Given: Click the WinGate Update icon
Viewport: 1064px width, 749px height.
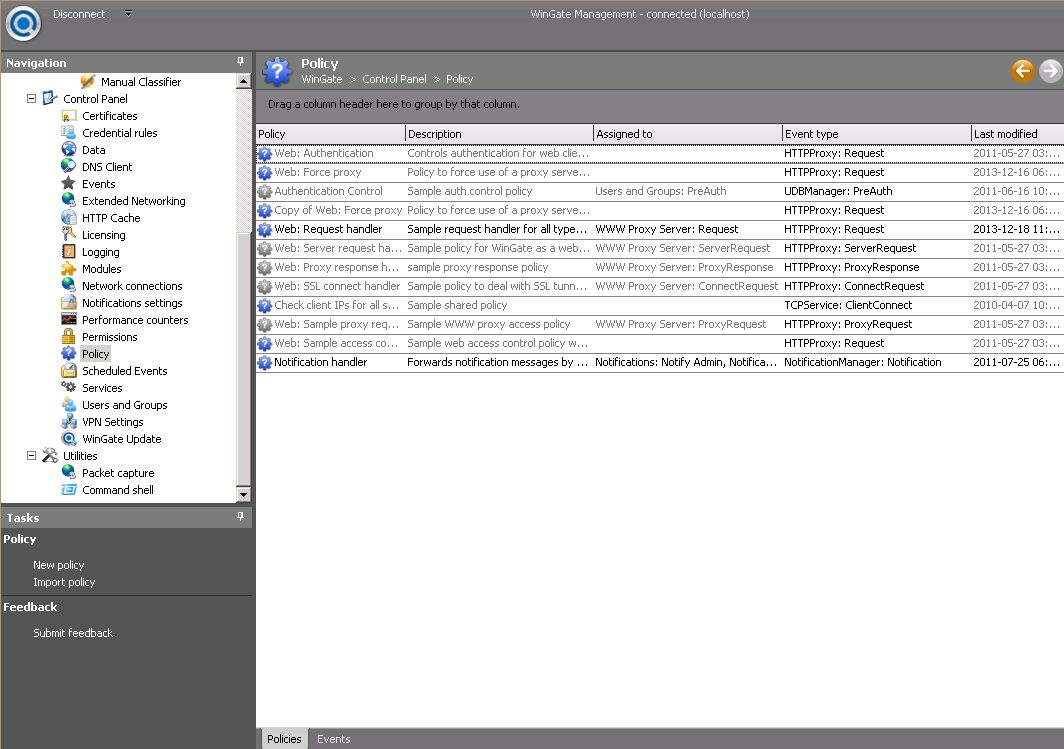Looking at the screenshot, I should (69, 438).
